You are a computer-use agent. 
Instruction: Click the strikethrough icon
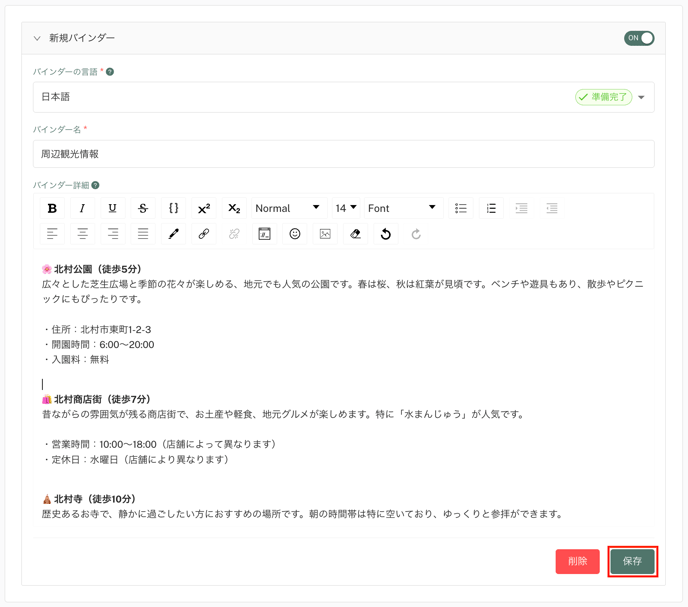coord(143,208)
